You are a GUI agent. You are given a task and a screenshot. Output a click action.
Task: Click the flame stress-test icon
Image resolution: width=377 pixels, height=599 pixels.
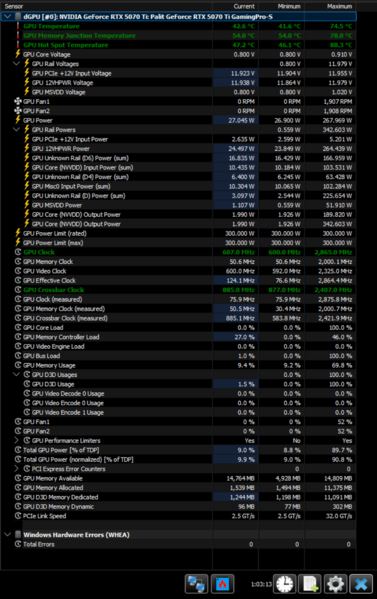(222, 584)
